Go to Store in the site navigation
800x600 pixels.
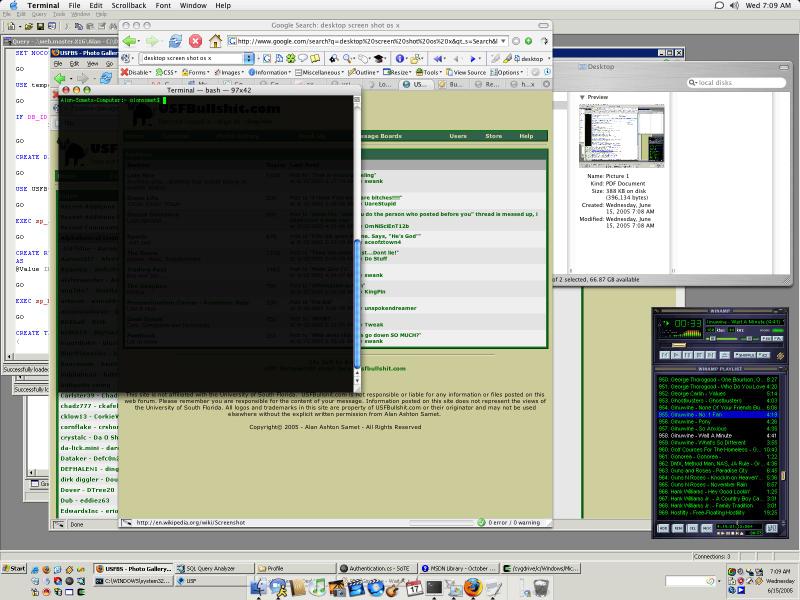click(493, 136)
